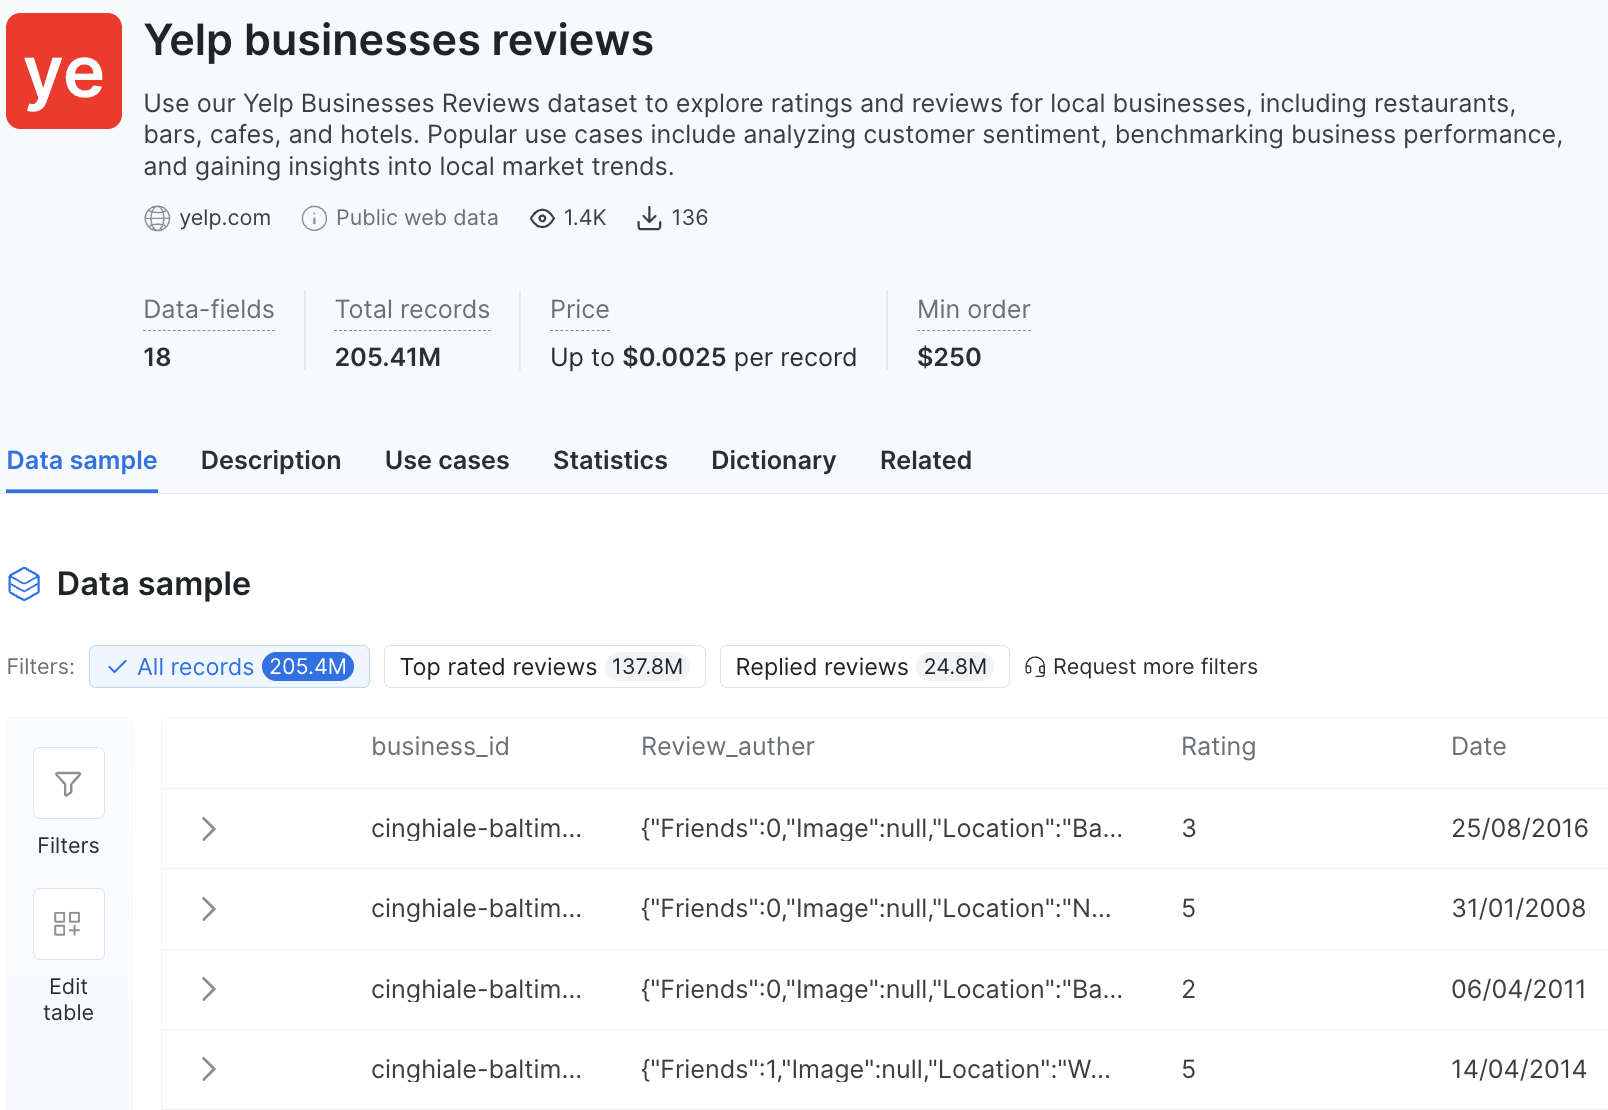Click the Price label
This screenshot has width=1608, height=1110.
(x=580, y=310)
